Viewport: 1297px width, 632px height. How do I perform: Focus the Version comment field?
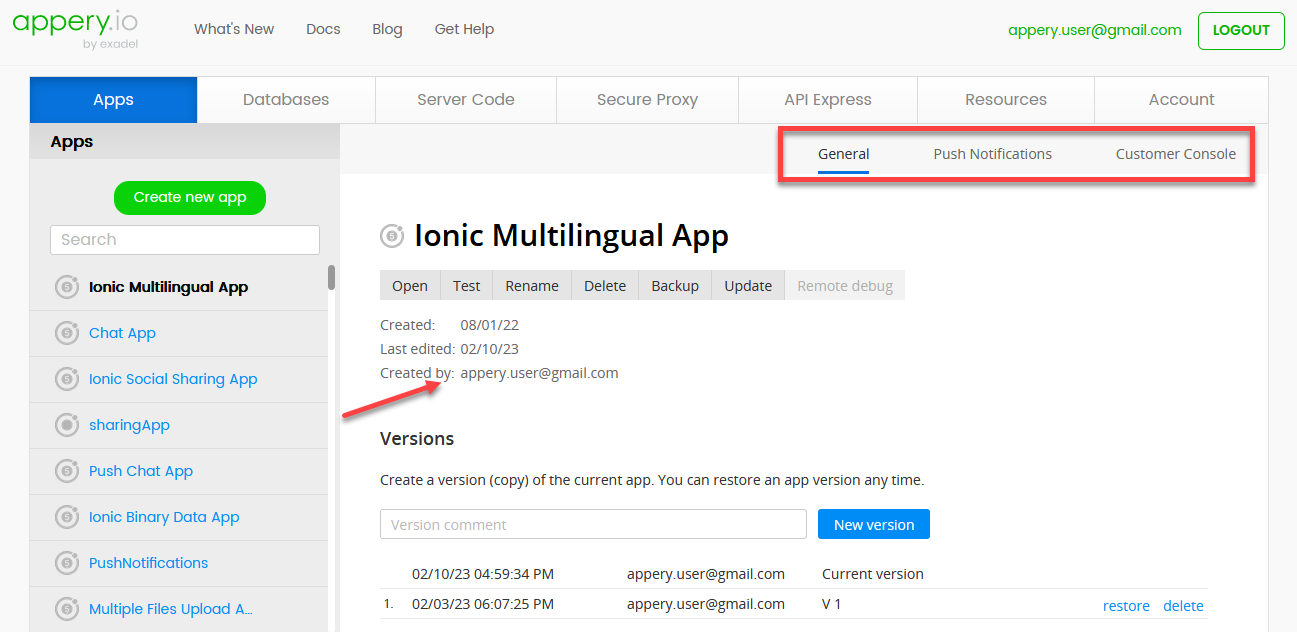coord(593,524)
